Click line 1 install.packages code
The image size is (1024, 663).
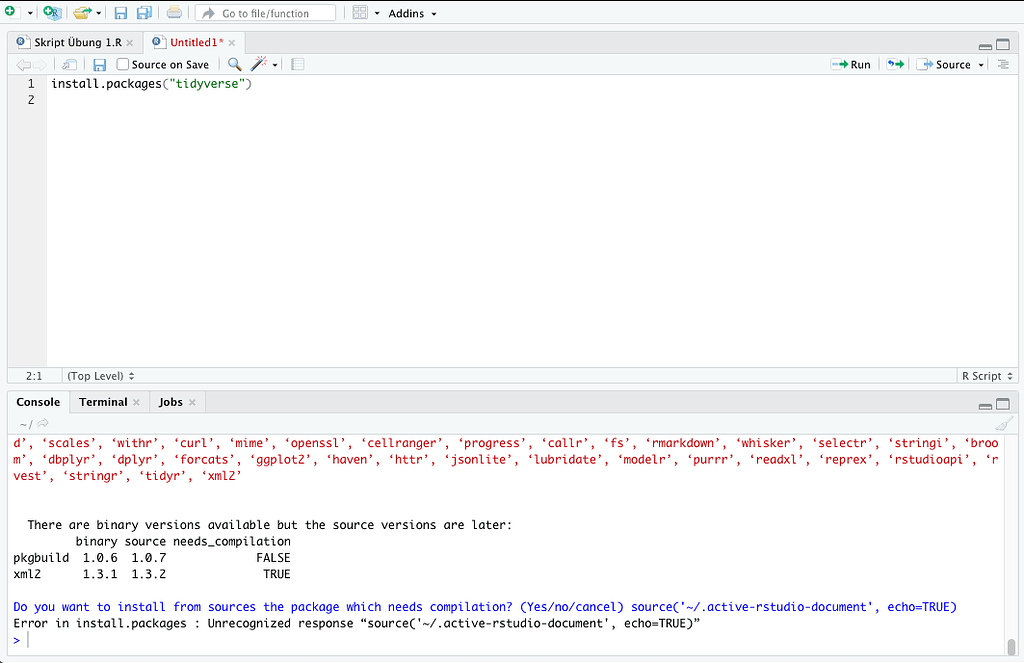click(x=152, y=84)
